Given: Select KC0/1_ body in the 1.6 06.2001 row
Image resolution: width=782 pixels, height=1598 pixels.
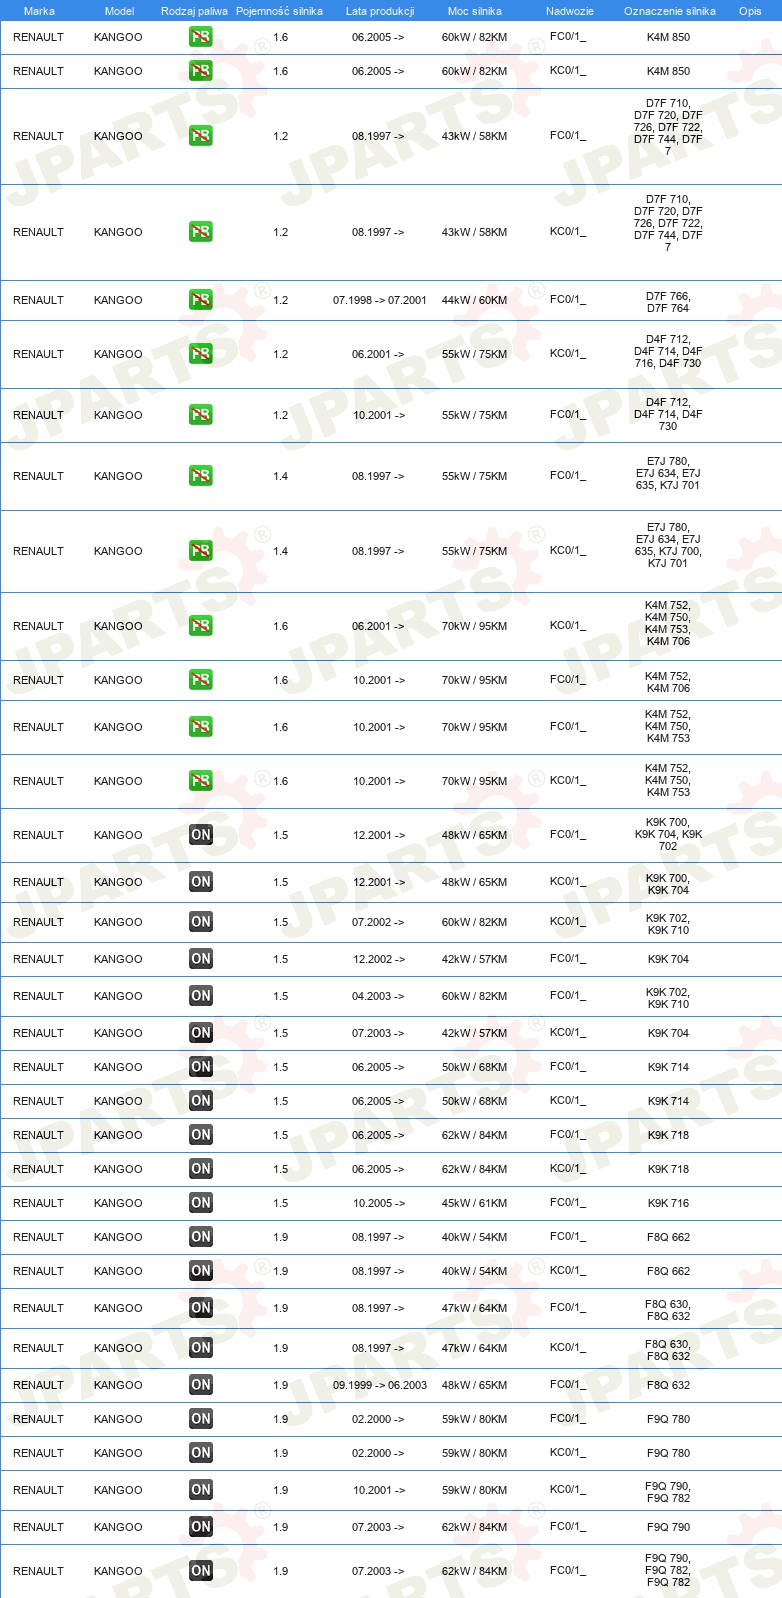Looking at the screenshot, I should [x=568, y=626].
